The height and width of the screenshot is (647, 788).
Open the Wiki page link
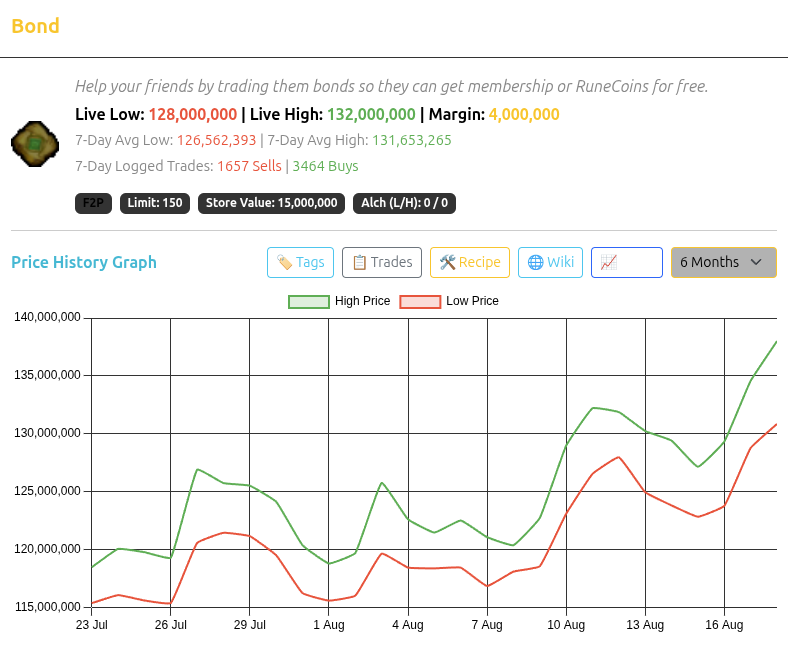(x=550, y=262)
